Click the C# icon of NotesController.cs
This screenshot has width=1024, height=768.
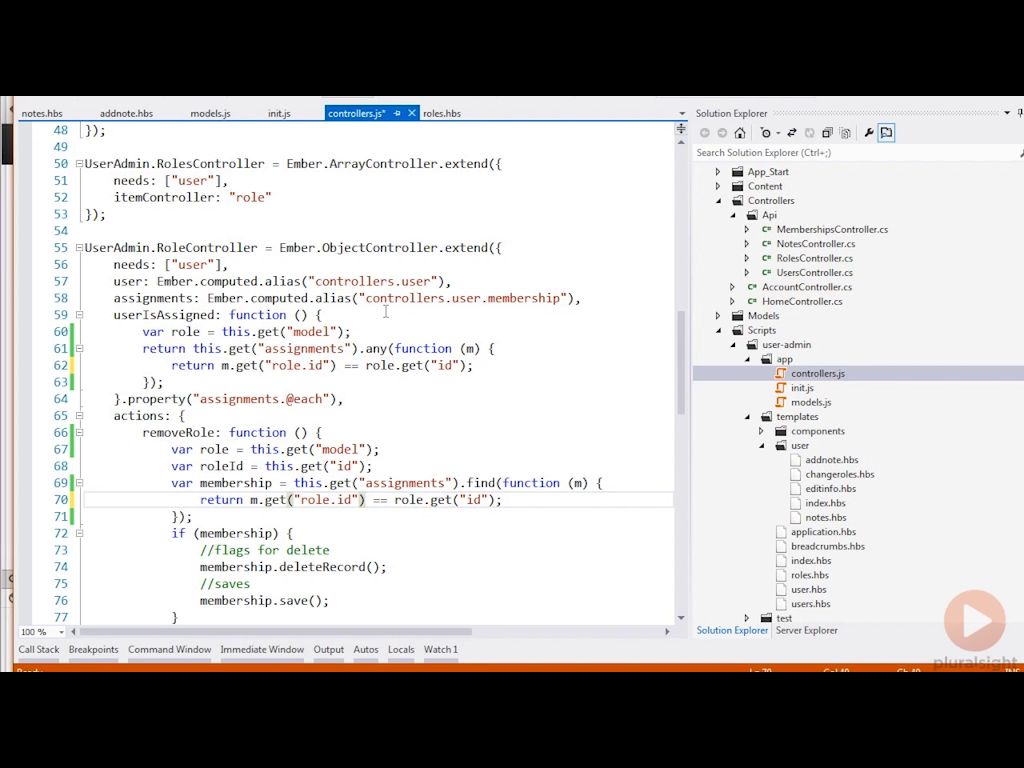coord(767,244)
